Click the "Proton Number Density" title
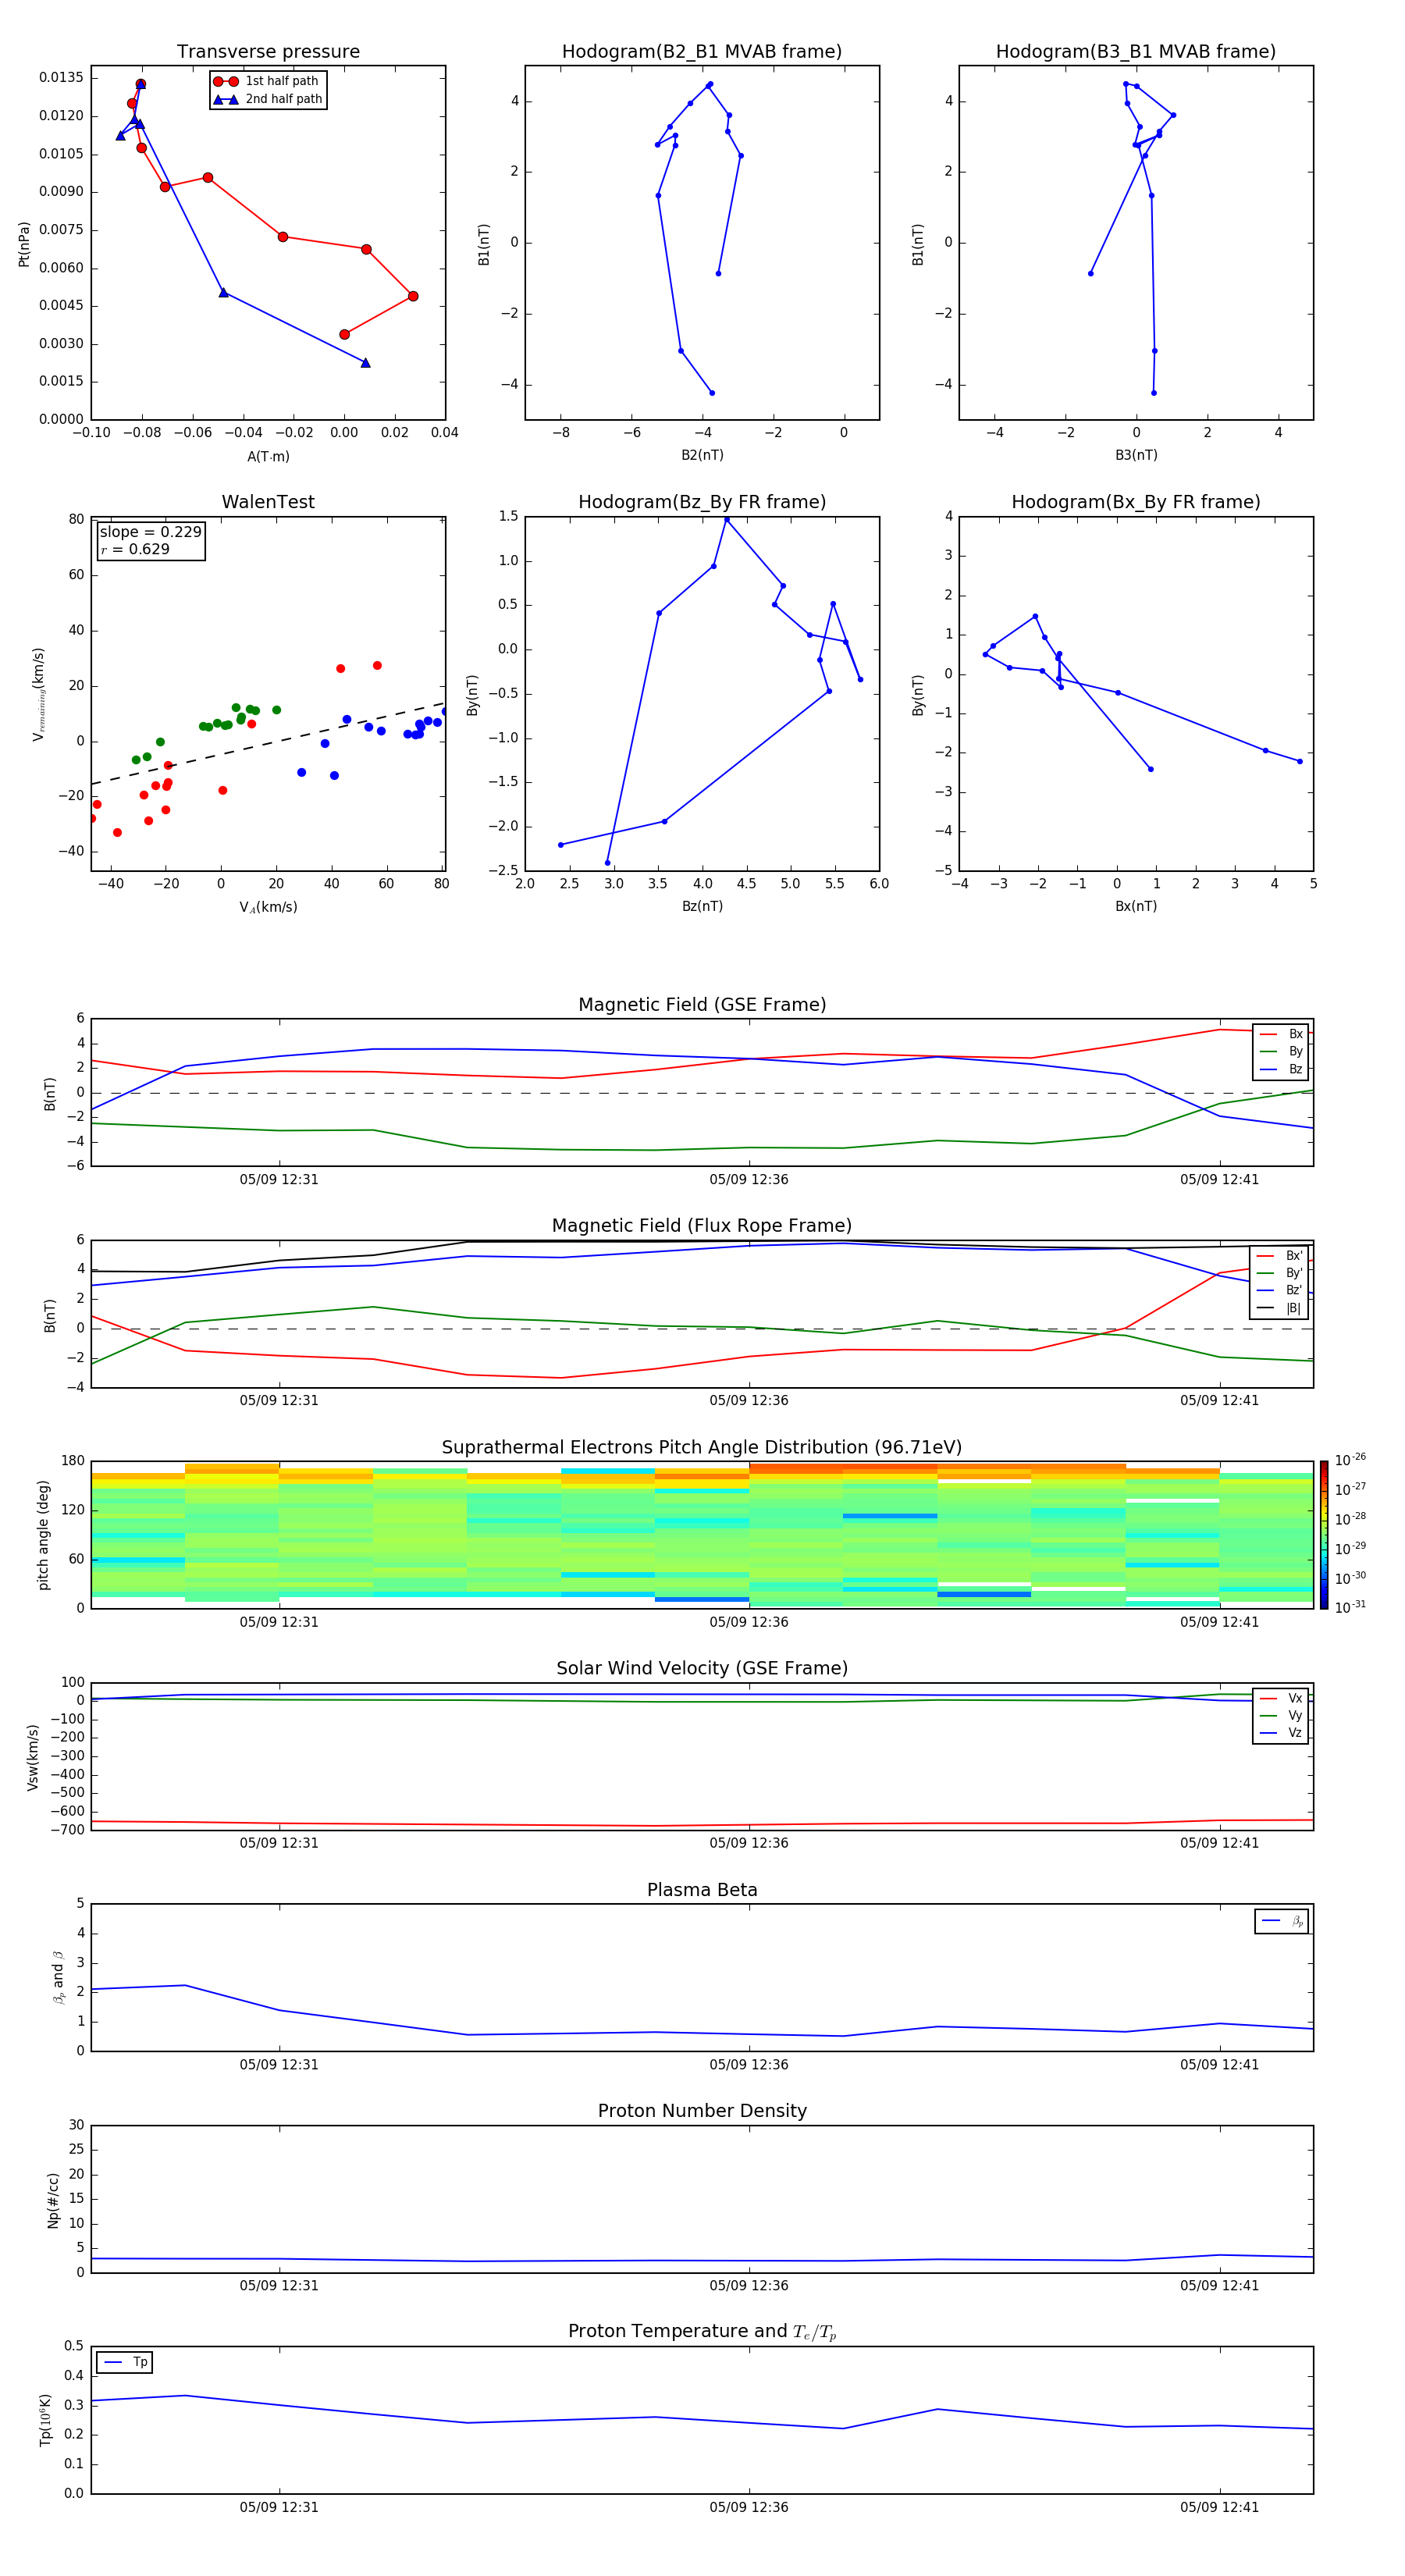Image resolution: width=1405 pixels, height=2576 pixels. pos(702,2111)
